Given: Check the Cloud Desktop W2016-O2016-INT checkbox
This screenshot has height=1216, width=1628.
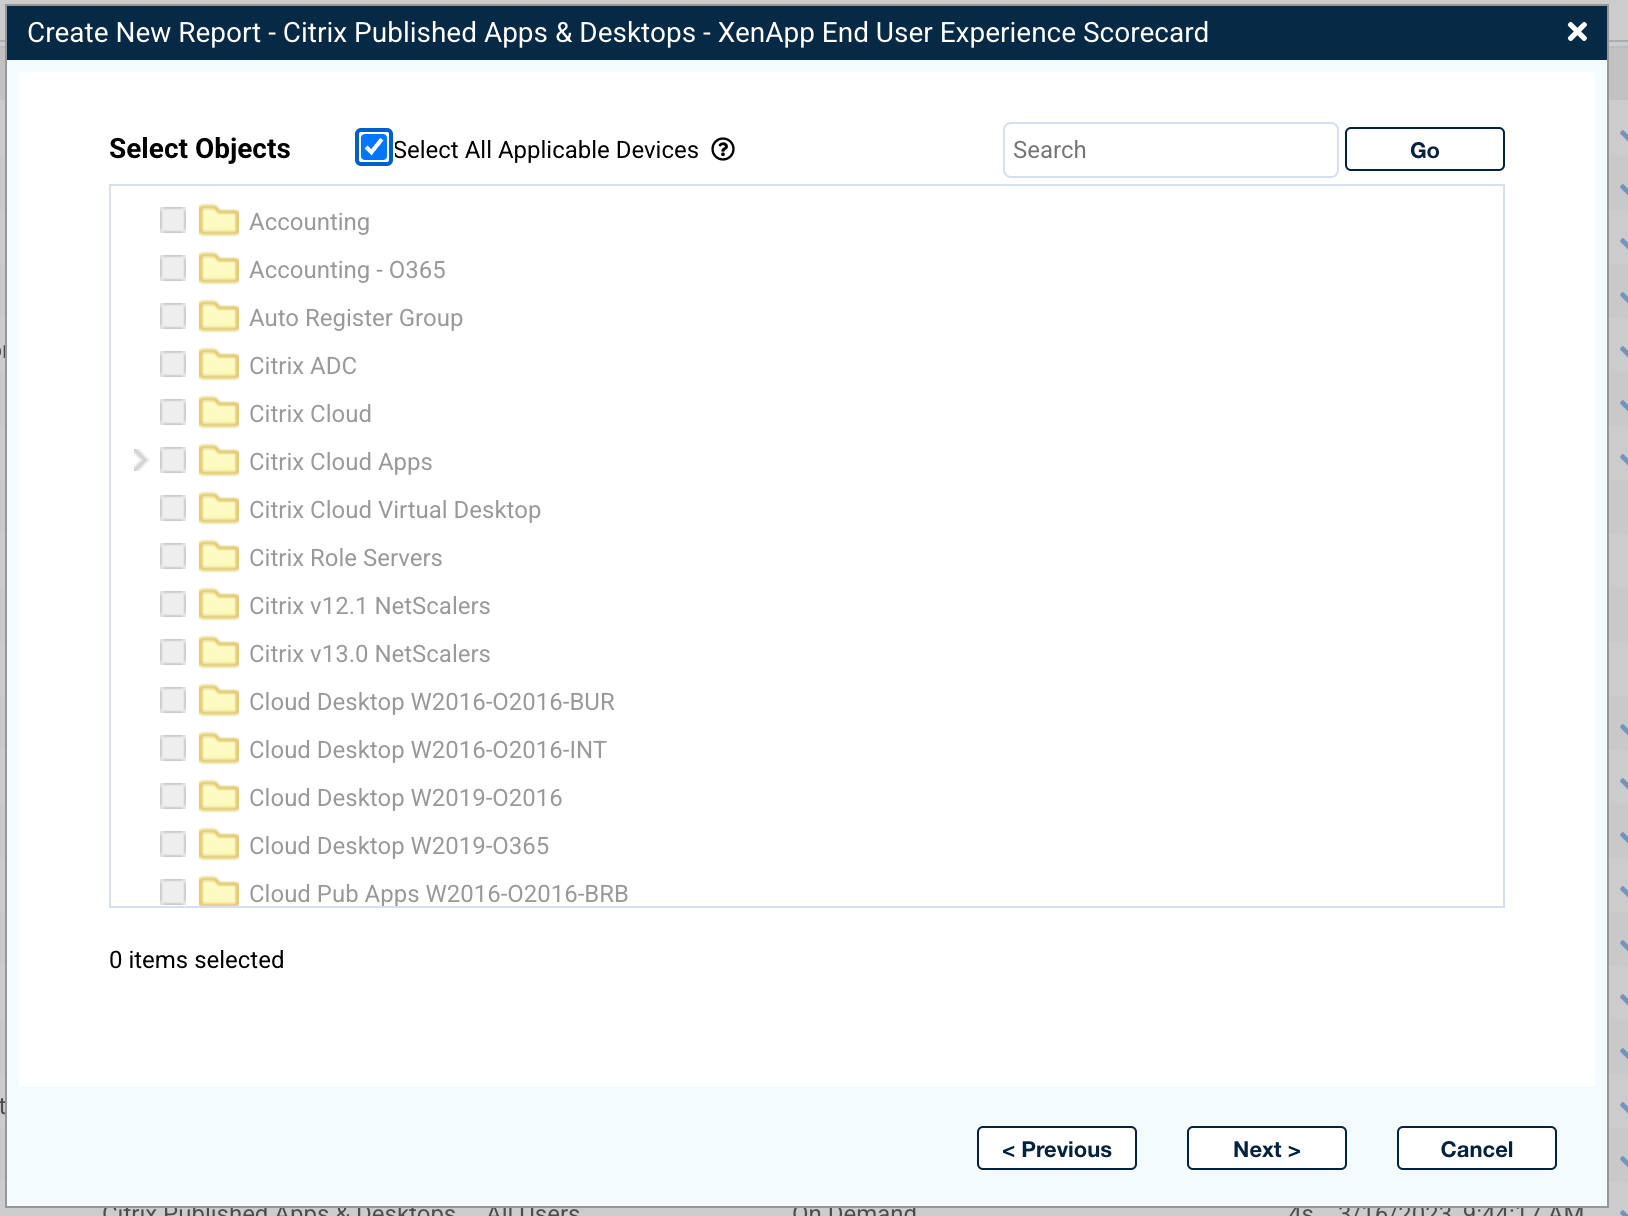Looking at the screenshot, I should 173,748.
